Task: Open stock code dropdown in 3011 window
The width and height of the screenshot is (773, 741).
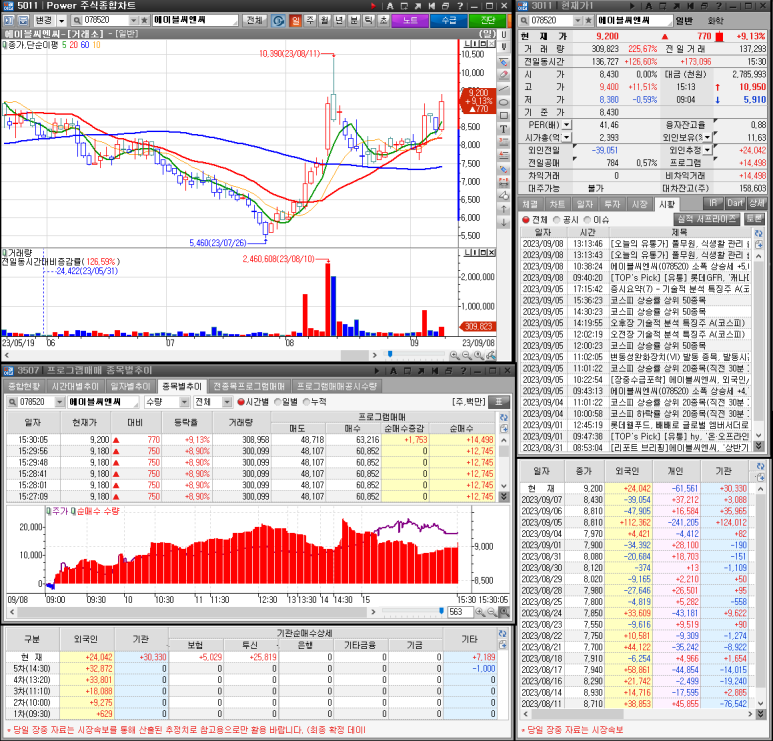Action: tap(578, 21)
